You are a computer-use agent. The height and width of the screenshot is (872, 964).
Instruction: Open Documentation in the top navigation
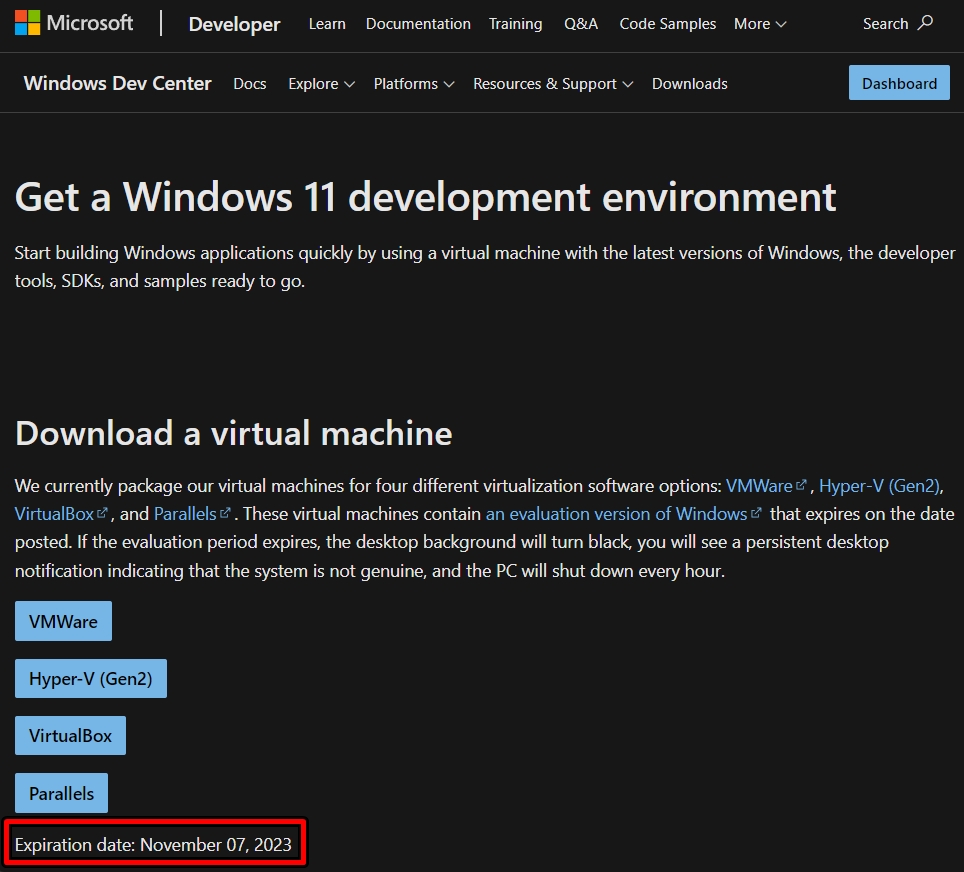point(418,24)
